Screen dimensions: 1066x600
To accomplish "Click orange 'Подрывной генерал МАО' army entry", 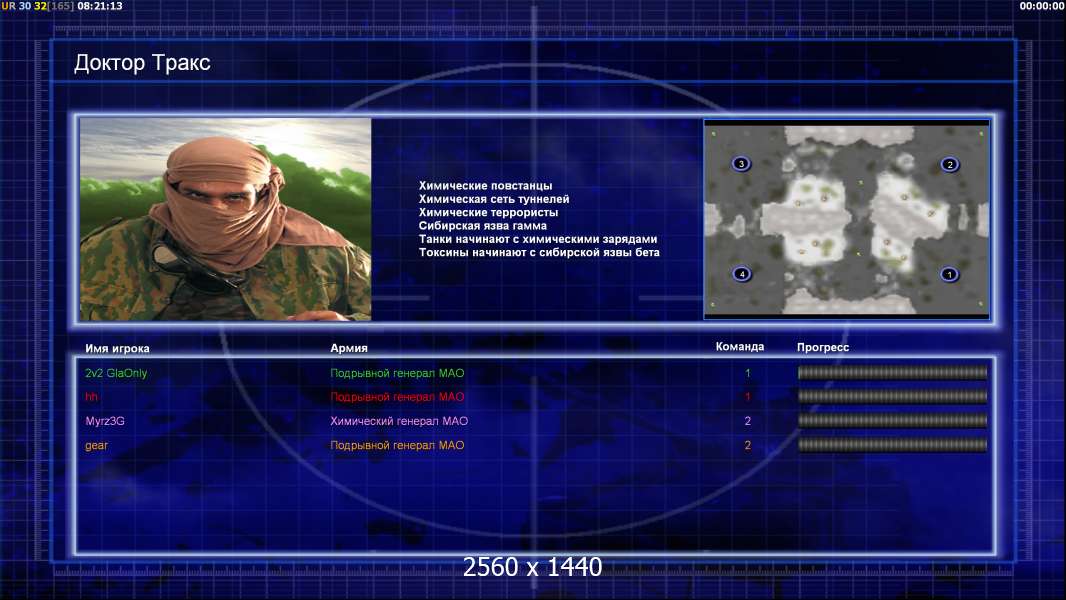I will pyautogui.click(x=397, y=445).
